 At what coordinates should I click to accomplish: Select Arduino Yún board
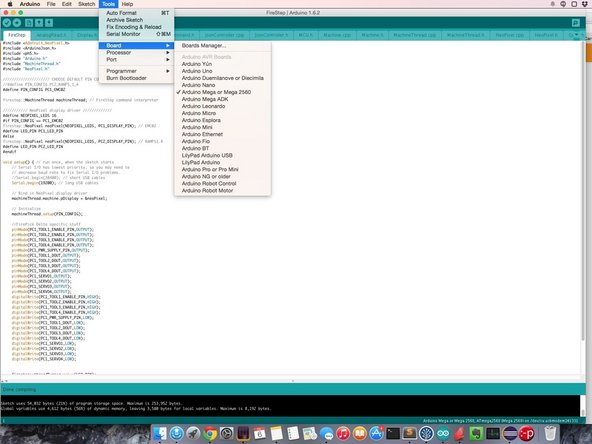click(222, 64)
